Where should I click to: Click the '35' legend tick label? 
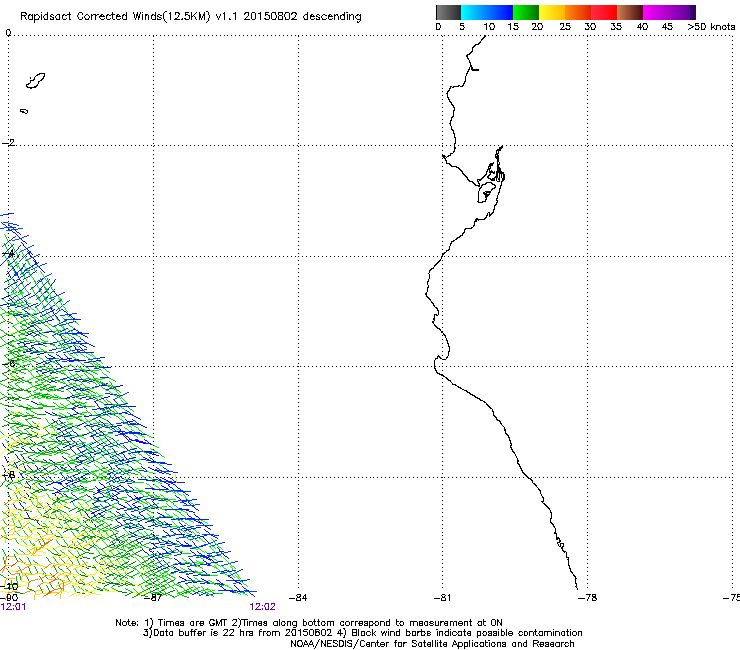(x=616, y=26)
